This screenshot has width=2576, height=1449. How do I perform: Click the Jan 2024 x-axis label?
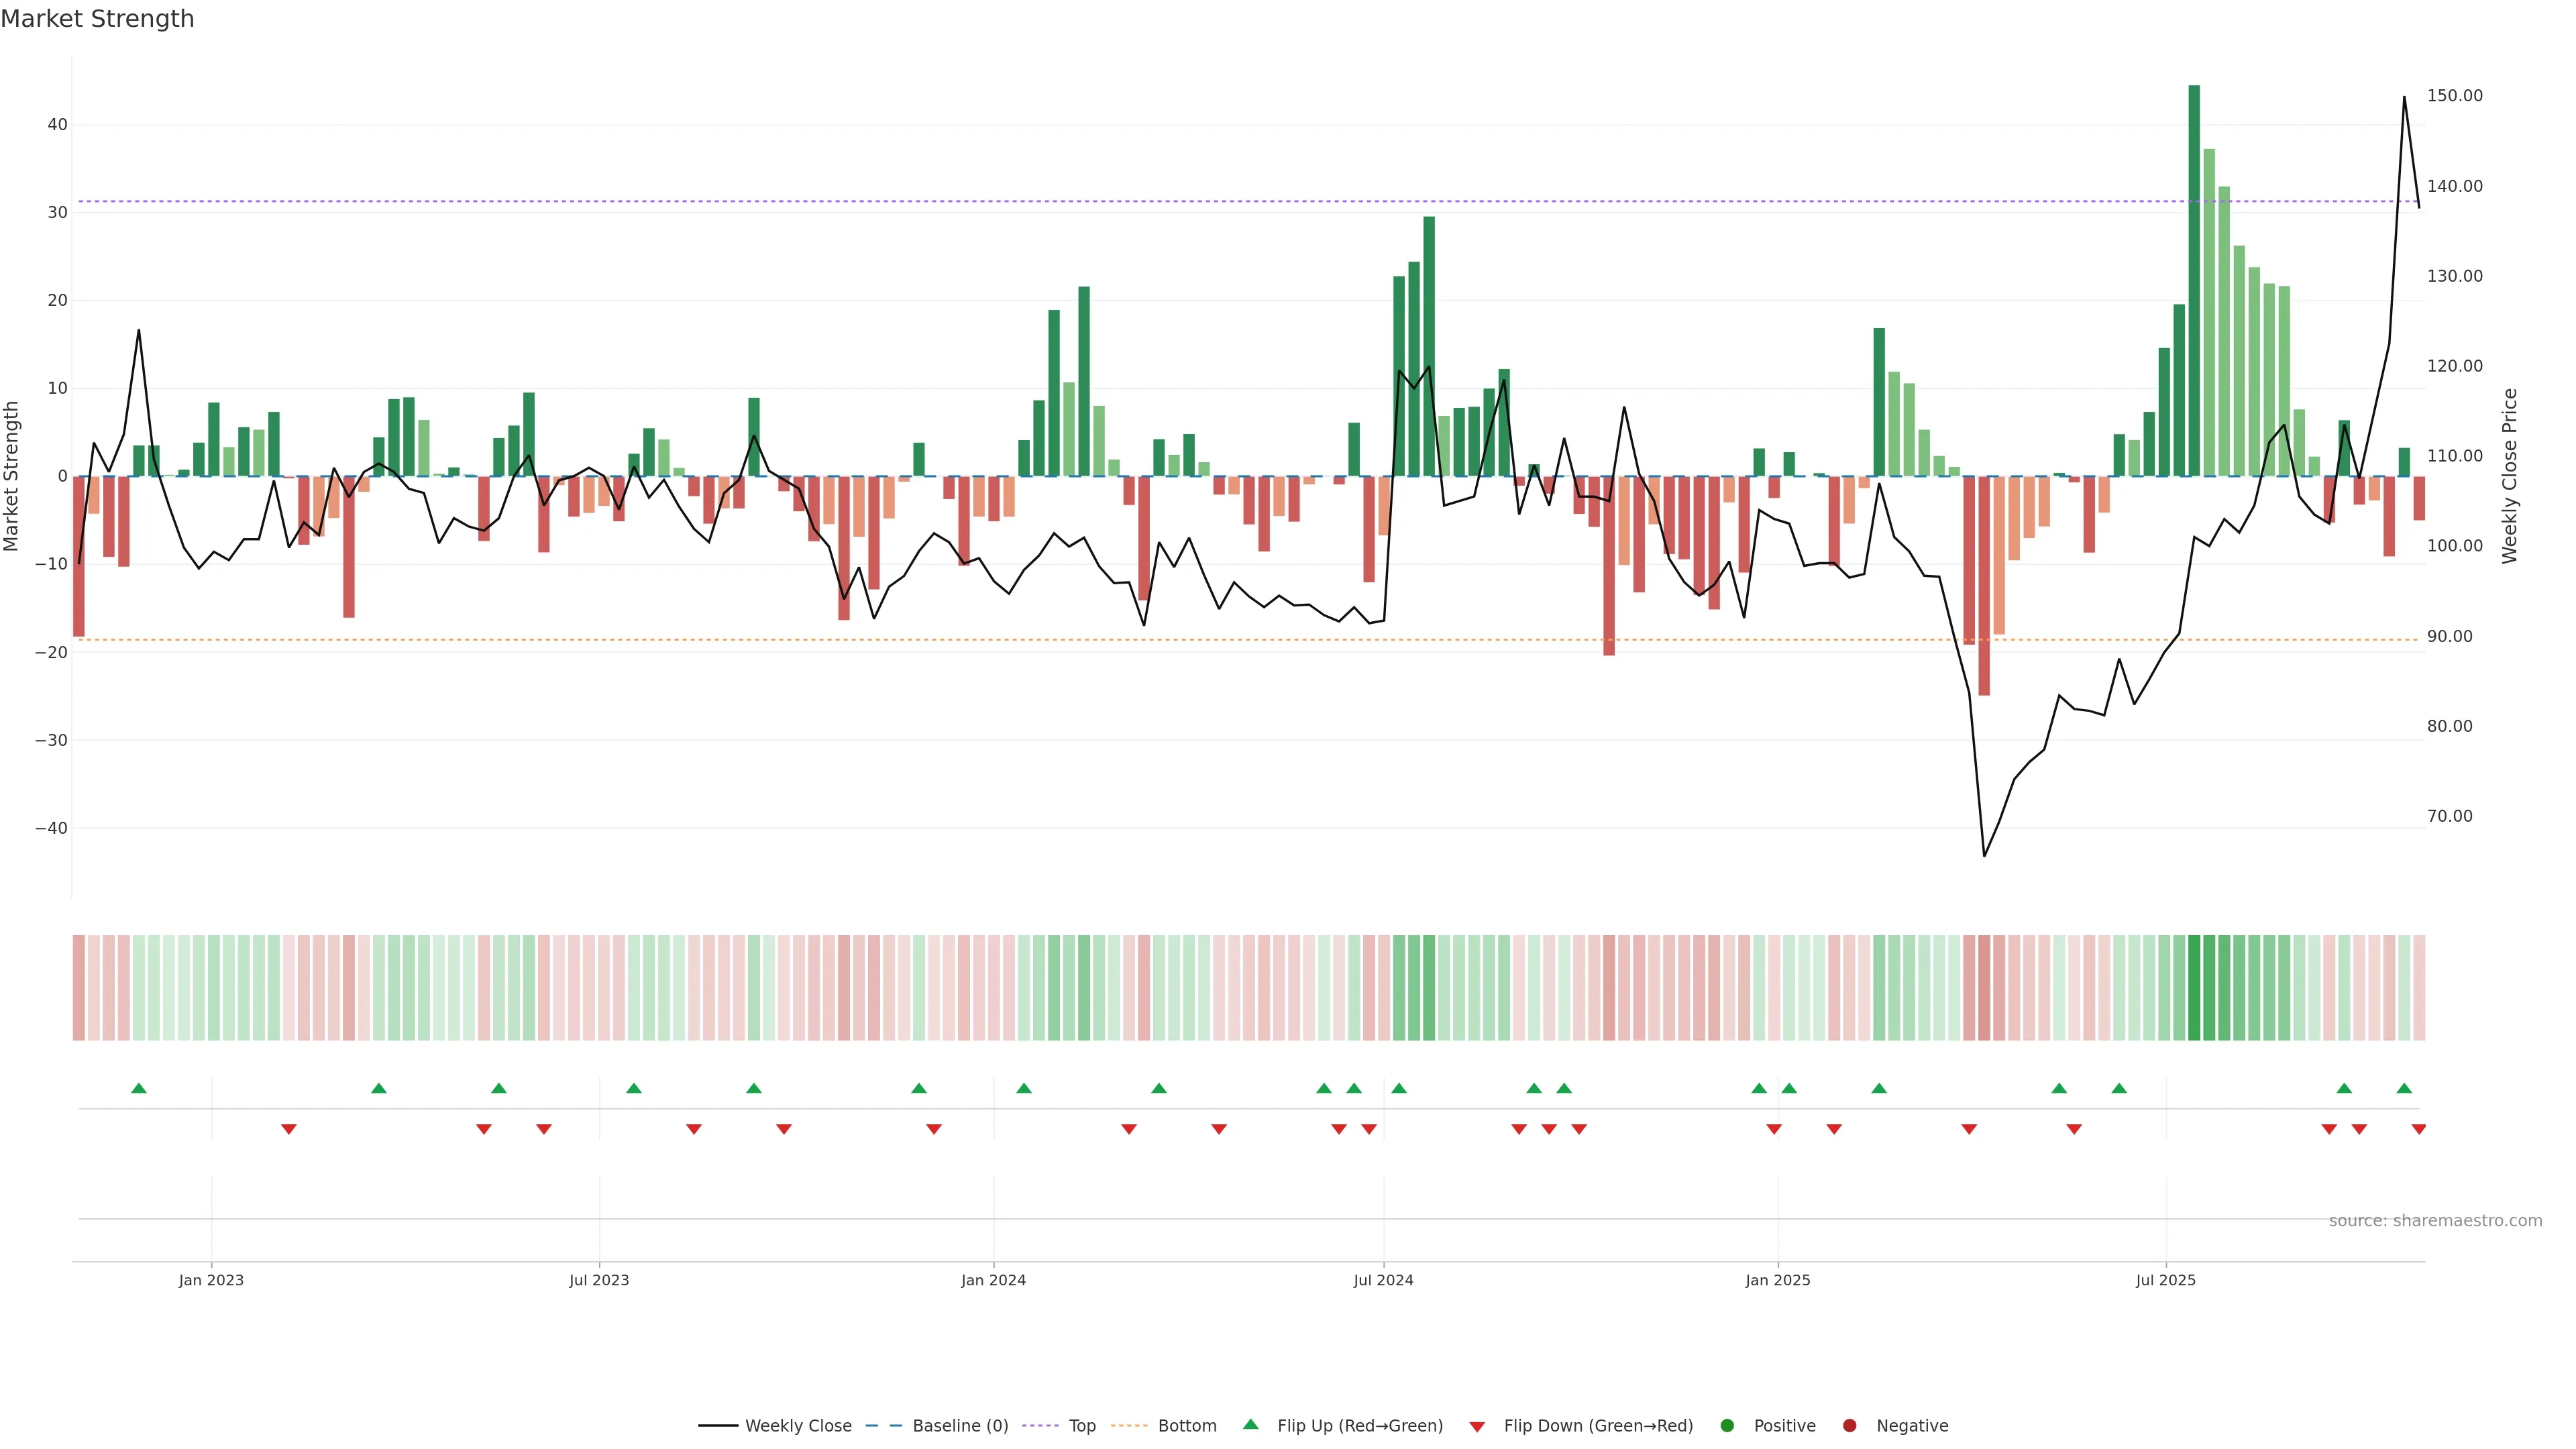tap(993, 1280)
